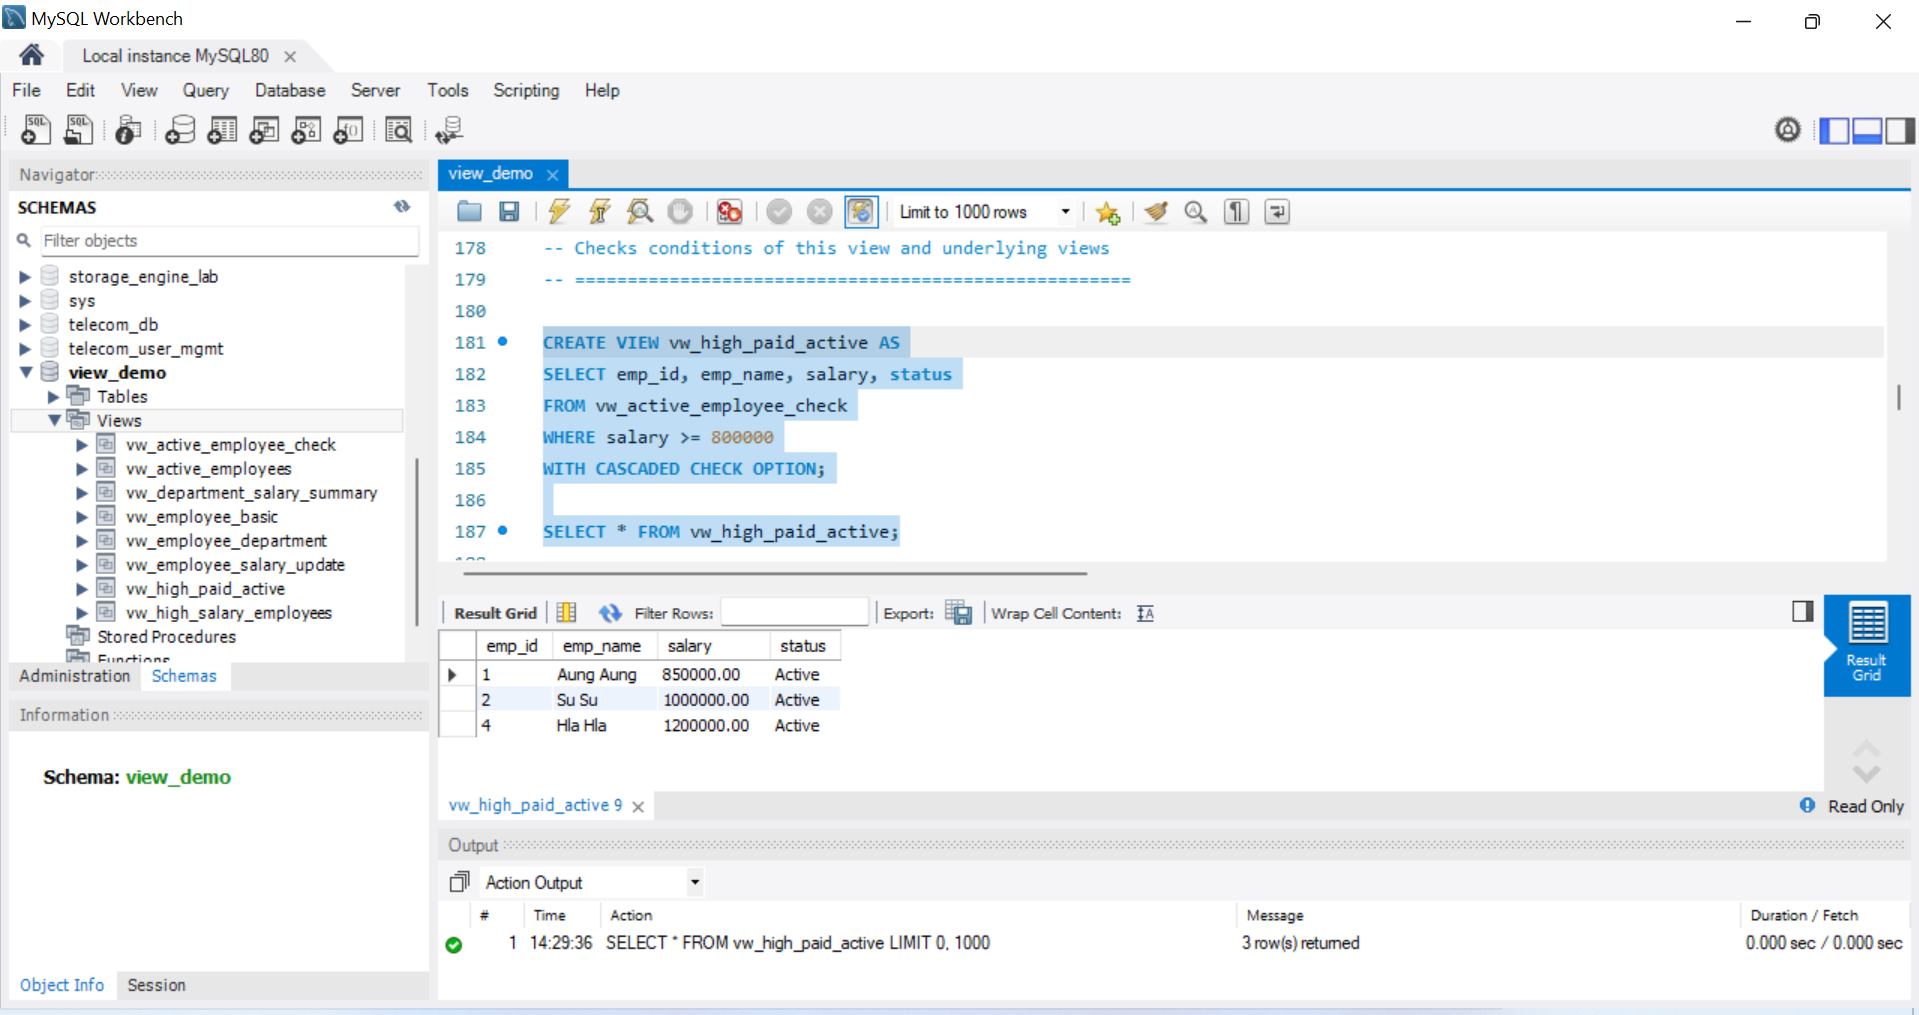Open the Scripting menu

tap(526, 90)
